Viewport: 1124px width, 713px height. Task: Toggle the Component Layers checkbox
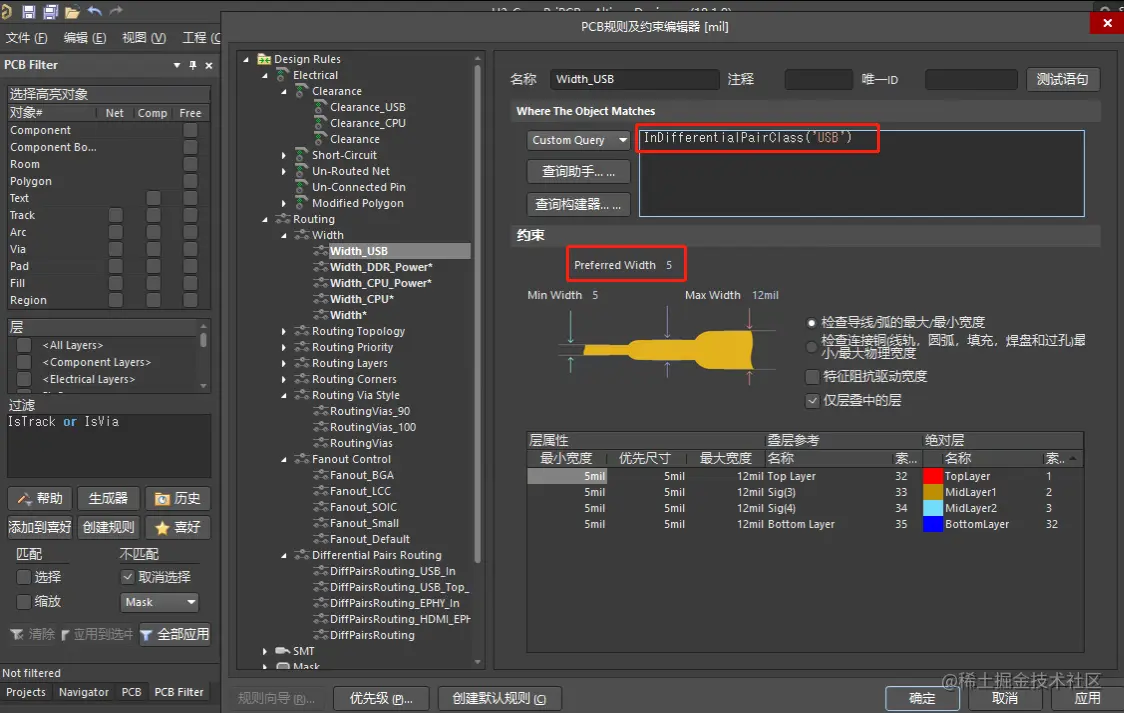click(24, 362)
